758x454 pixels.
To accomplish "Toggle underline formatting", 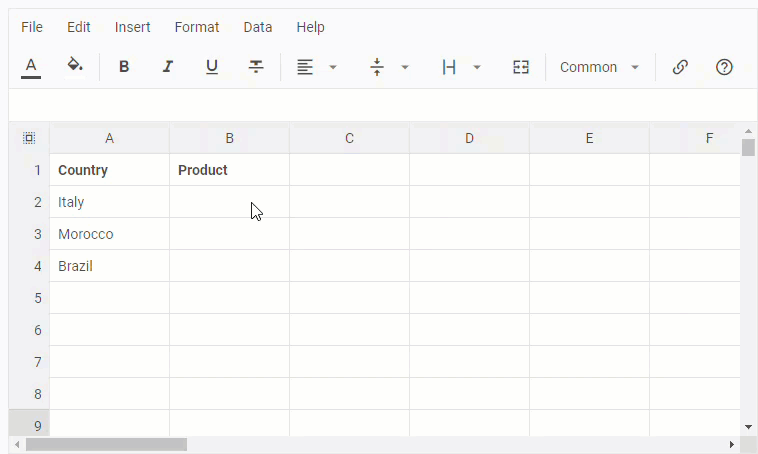I will click(x=212, y=67).
